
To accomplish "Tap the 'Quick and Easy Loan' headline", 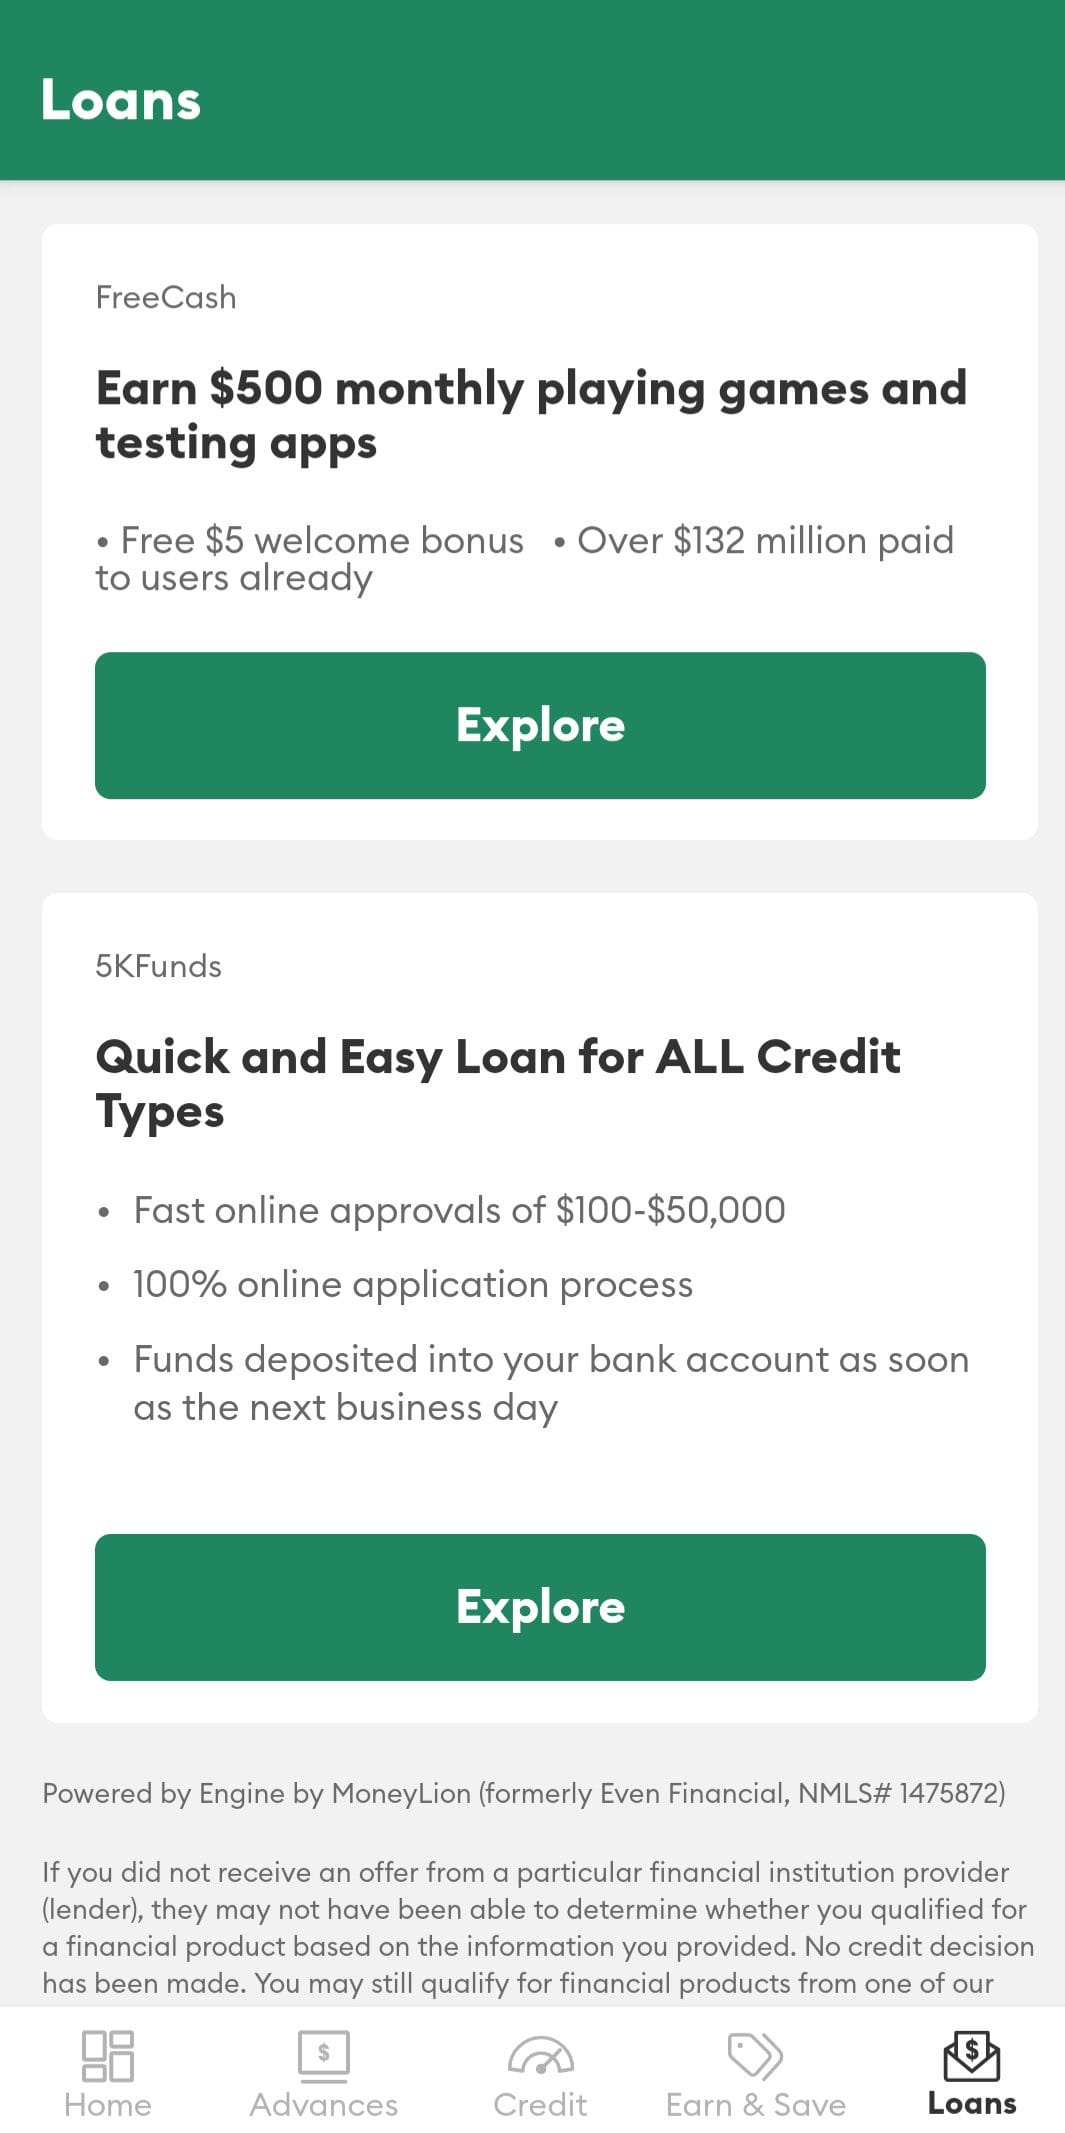I will [x=498, y=1084].
